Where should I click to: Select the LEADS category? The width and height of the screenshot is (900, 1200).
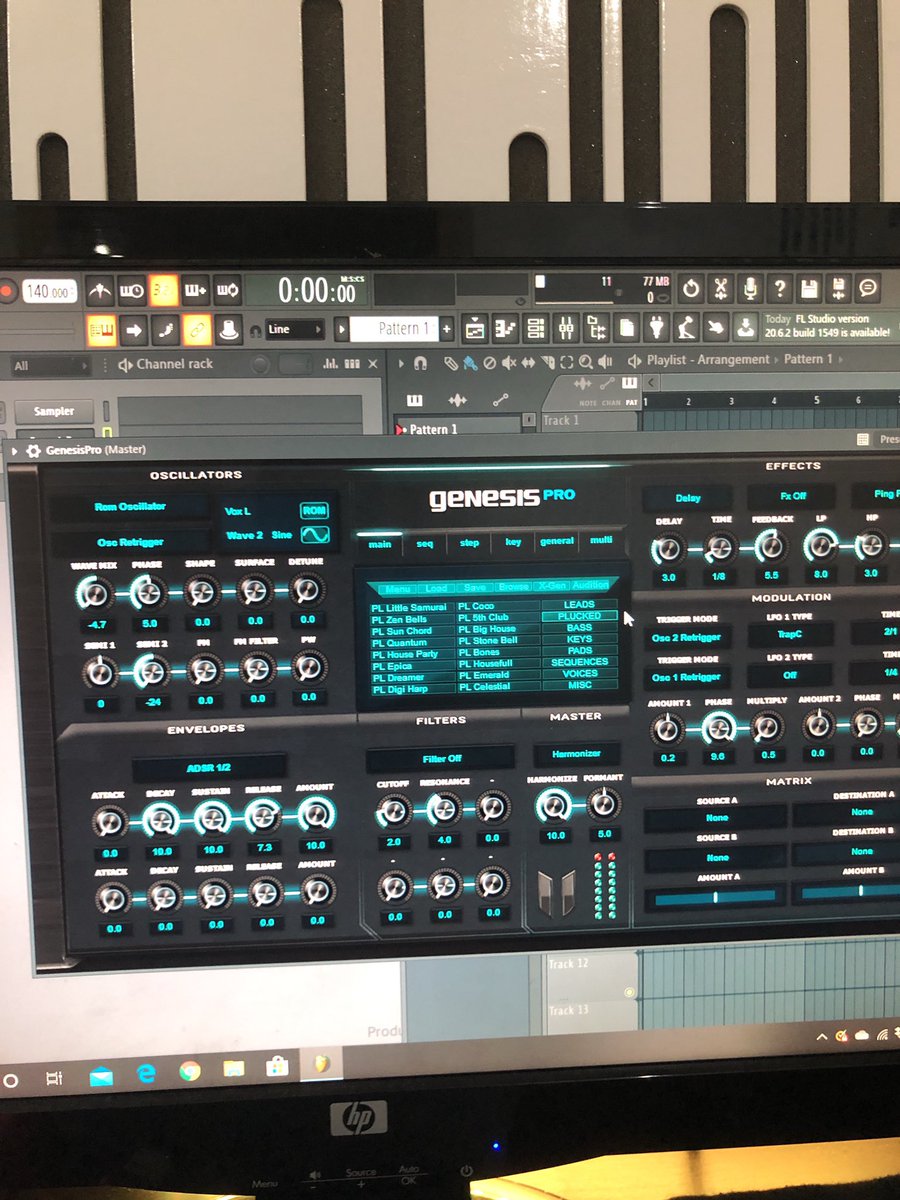click(579, 604)
